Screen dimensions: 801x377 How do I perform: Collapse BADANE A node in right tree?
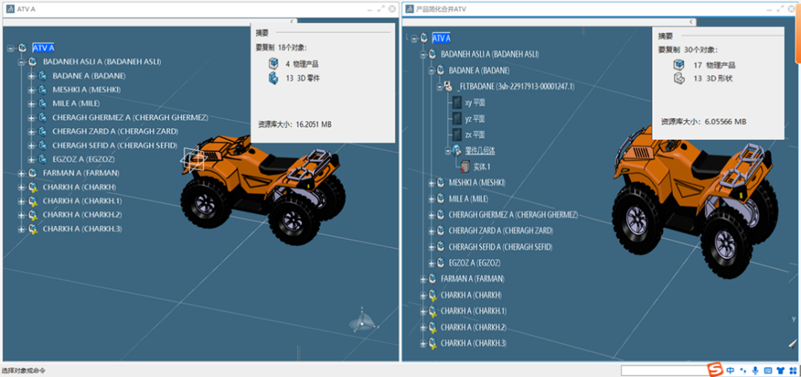[431, 70]
